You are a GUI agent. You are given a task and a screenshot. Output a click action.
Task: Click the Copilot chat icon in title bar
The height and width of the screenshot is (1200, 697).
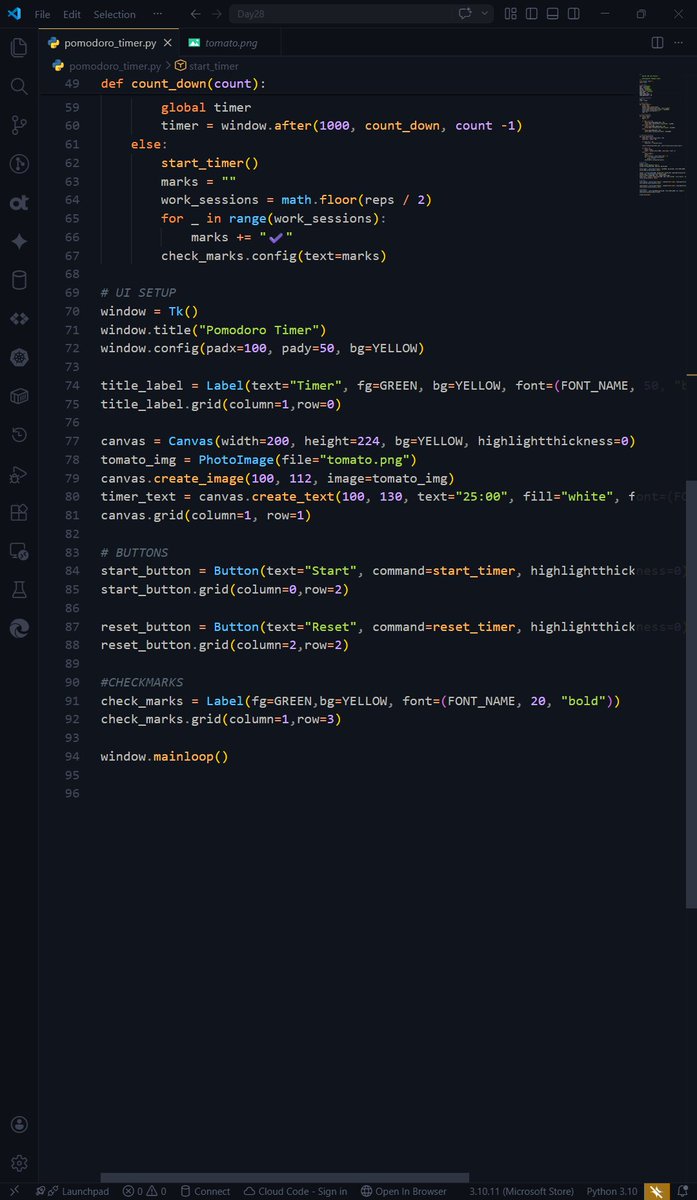464,14
